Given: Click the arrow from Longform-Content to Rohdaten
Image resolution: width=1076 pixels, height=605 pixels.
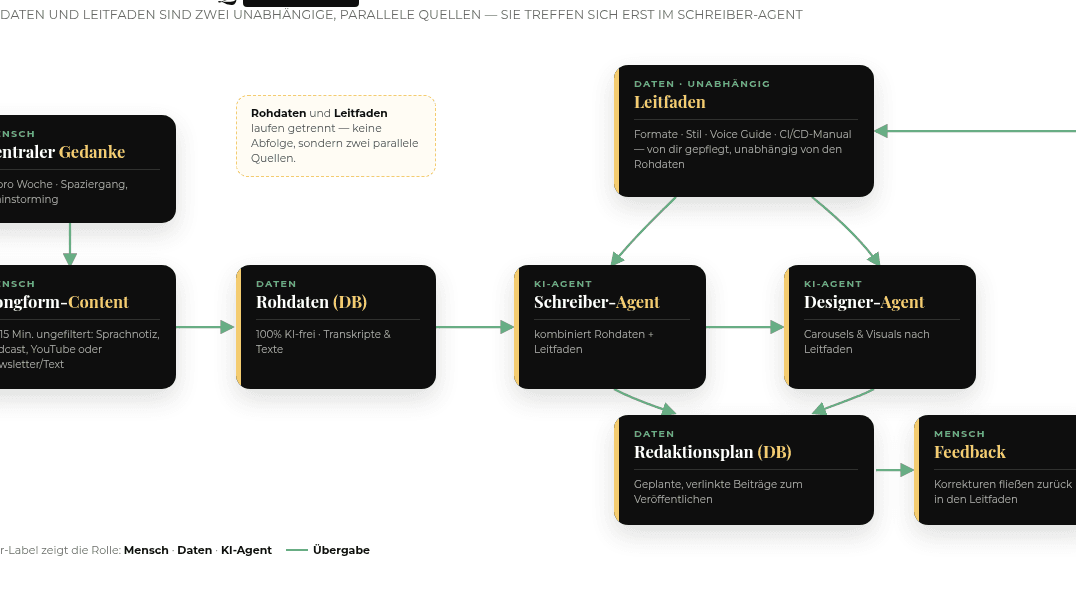Looking at the screenshot, I should pos(205,327).
